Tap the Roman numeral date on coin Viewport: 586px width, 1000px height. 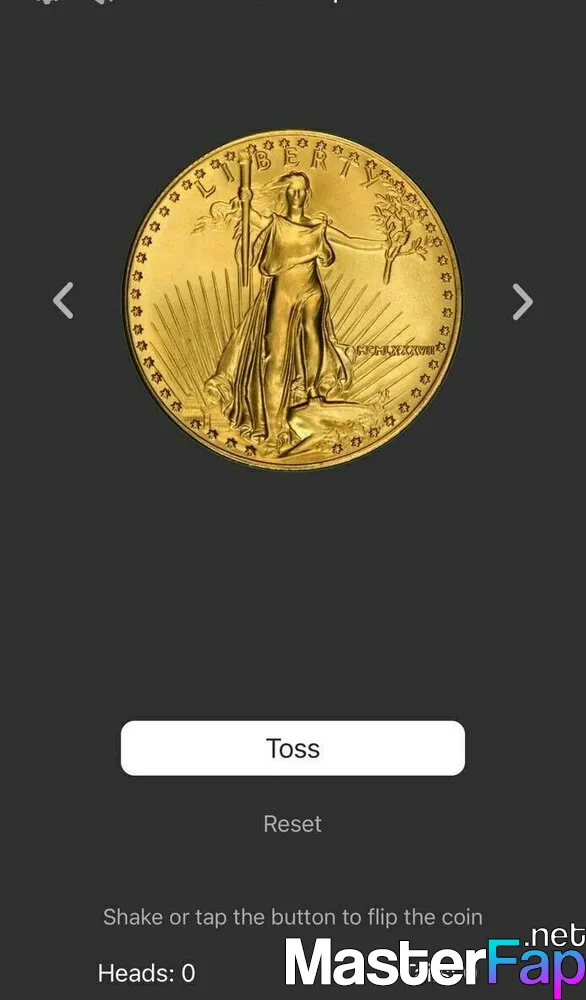click(x=395, y=349)
